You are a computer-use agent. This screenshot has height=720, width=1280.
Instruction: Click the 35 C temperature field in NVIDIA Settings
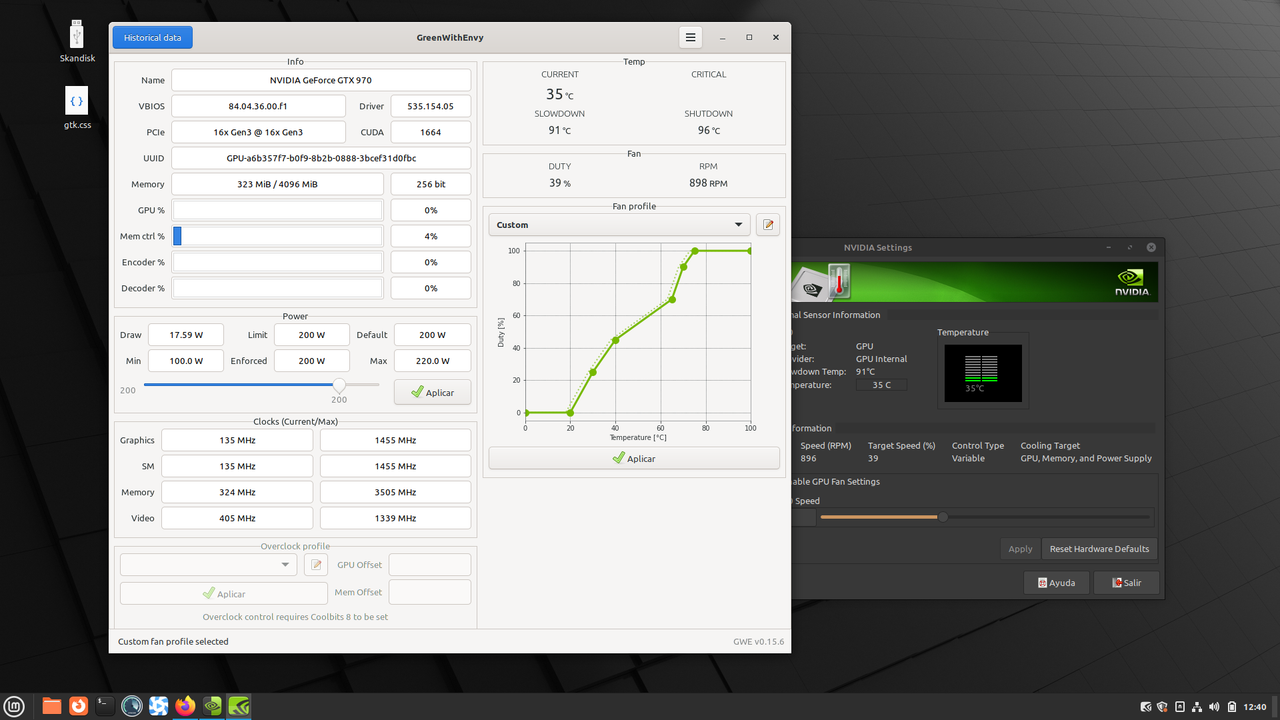[882, 384]
